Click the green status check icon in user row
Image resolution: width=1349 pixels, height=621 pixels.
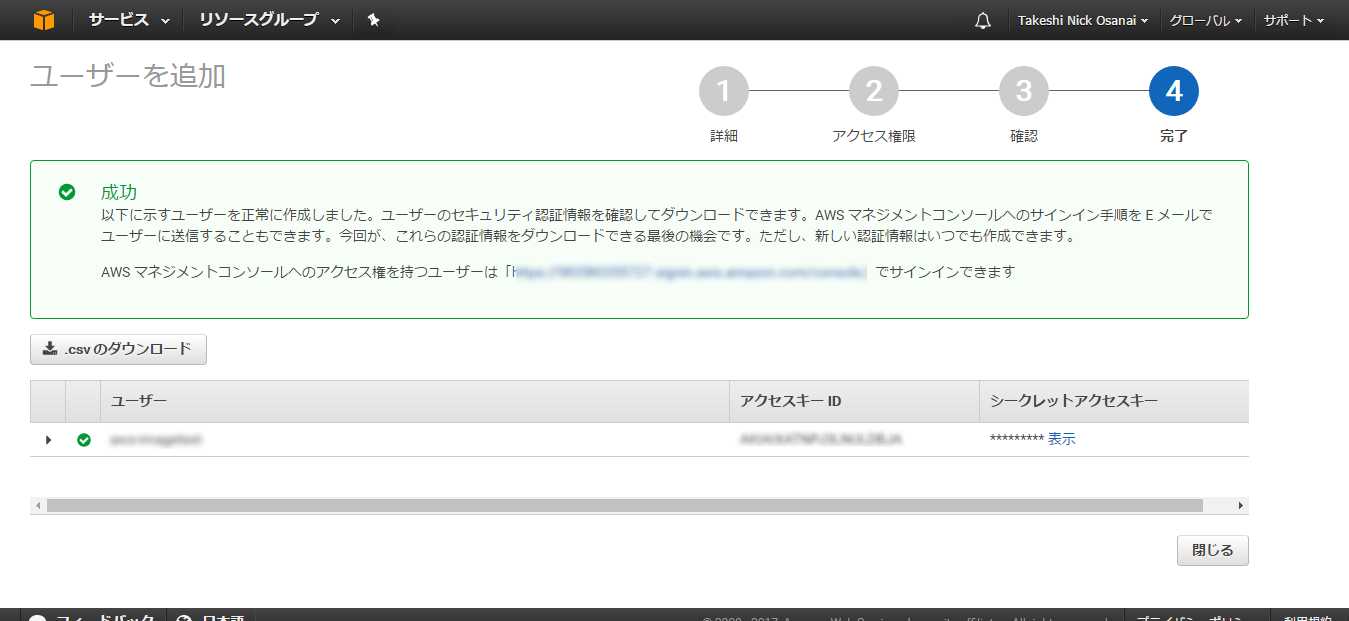coord(84,440)
